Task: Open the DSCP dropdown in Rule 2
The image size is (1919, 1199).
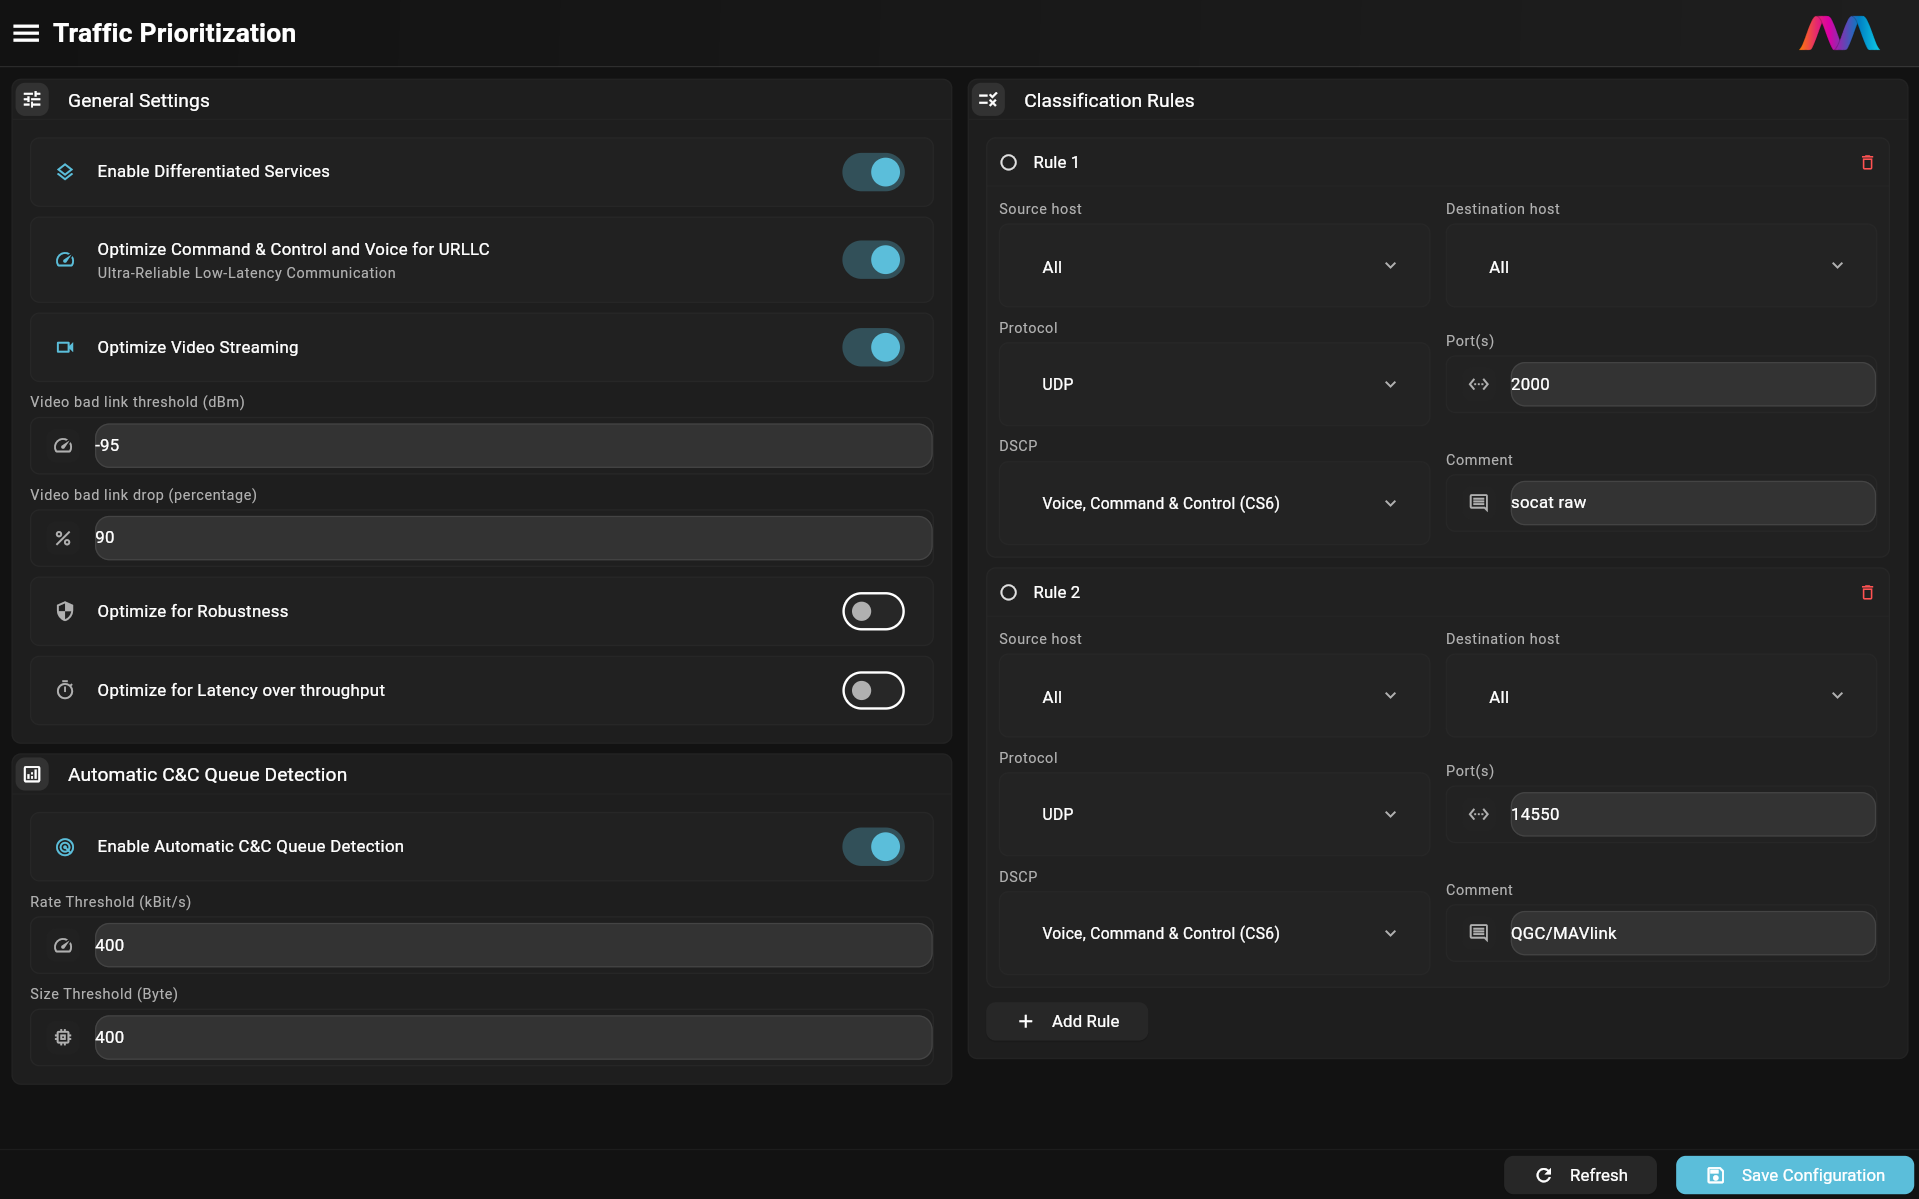Action: 1211,933
